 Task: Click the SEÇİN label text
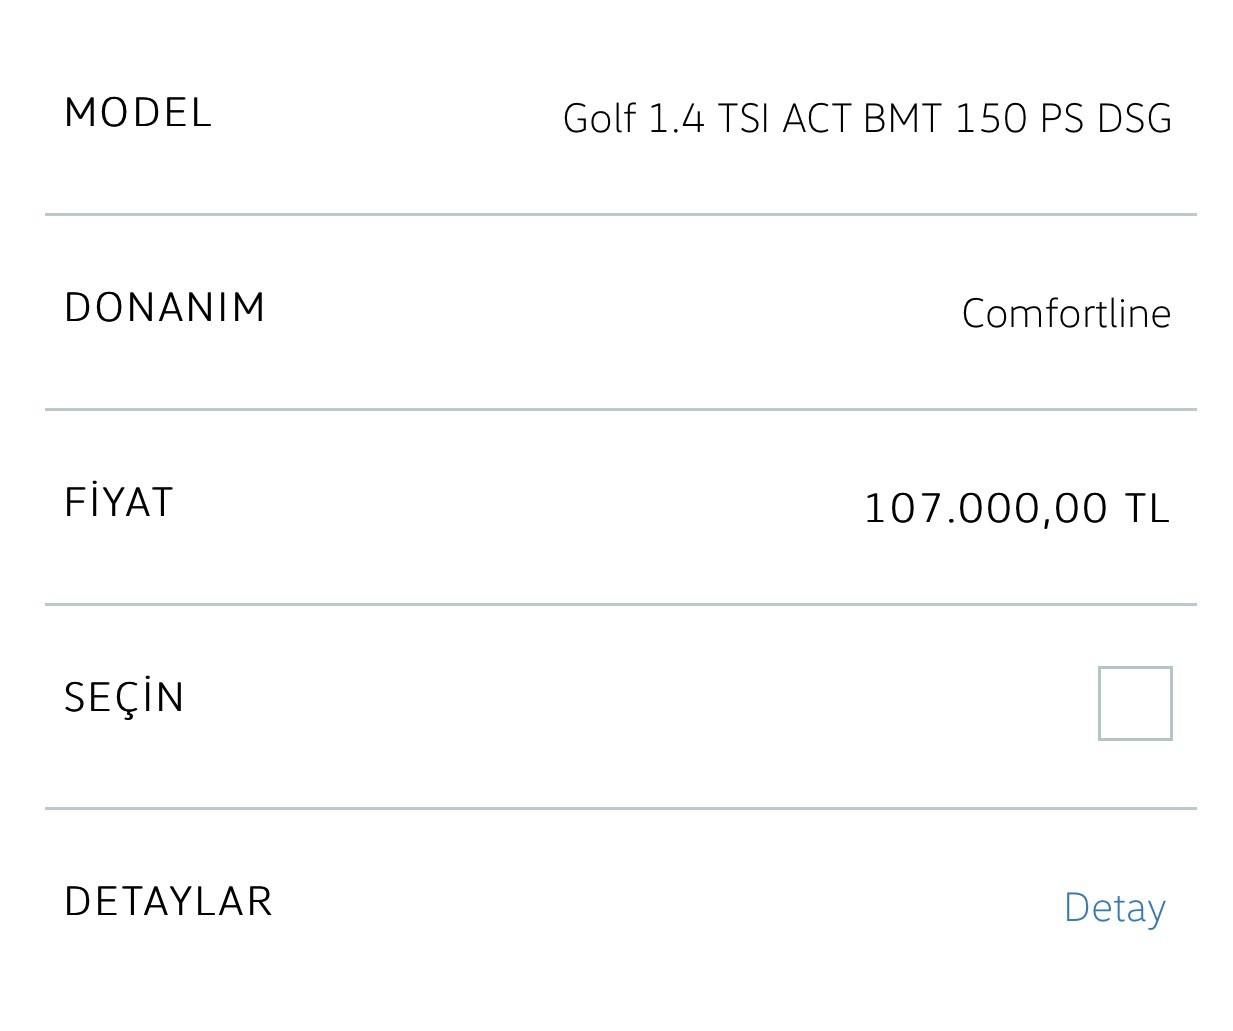pos(125,697)
